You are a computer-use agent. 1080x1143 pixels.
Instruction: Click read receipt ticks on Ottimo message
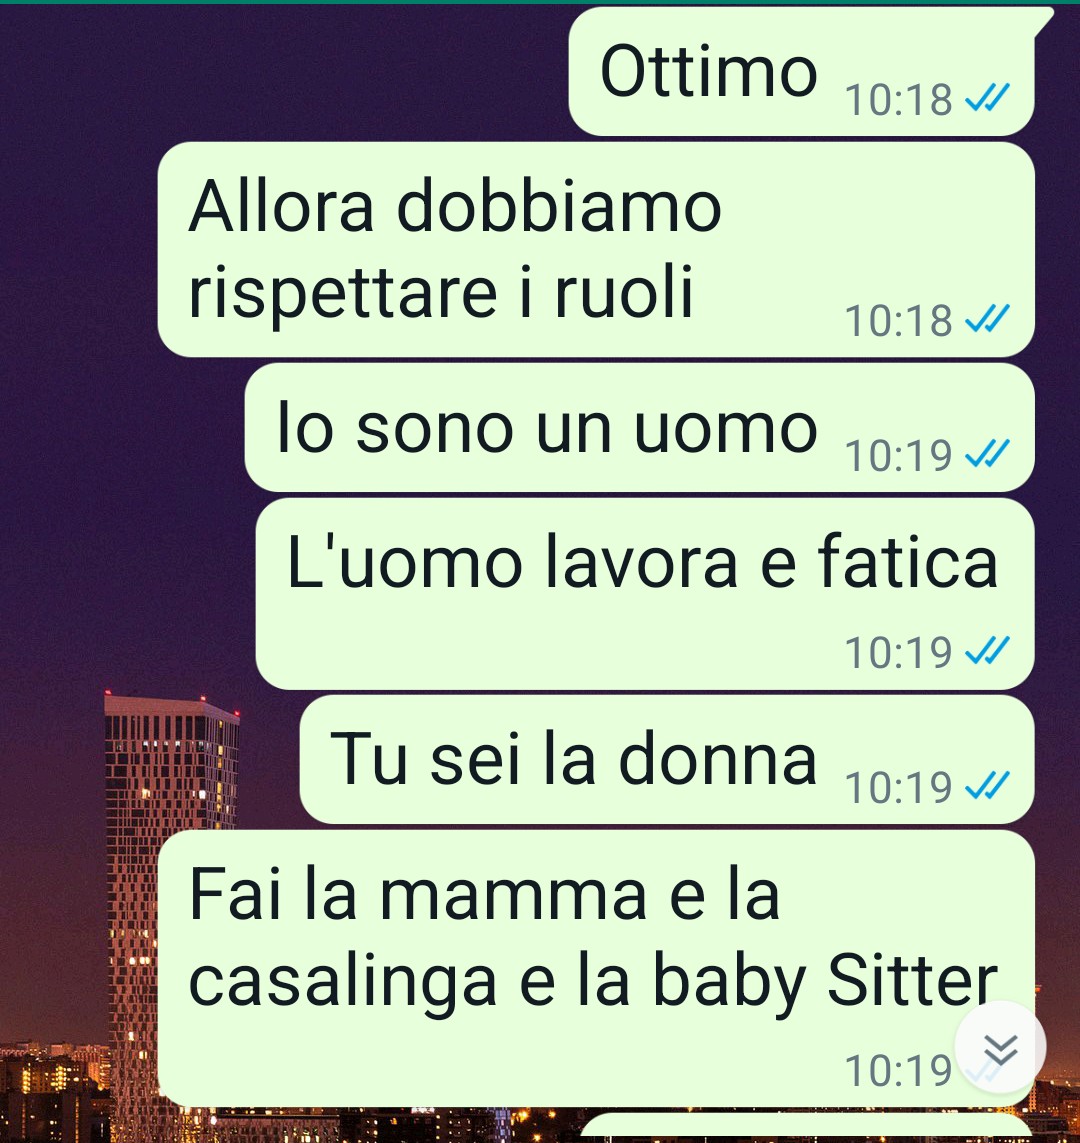pos(987,97)
